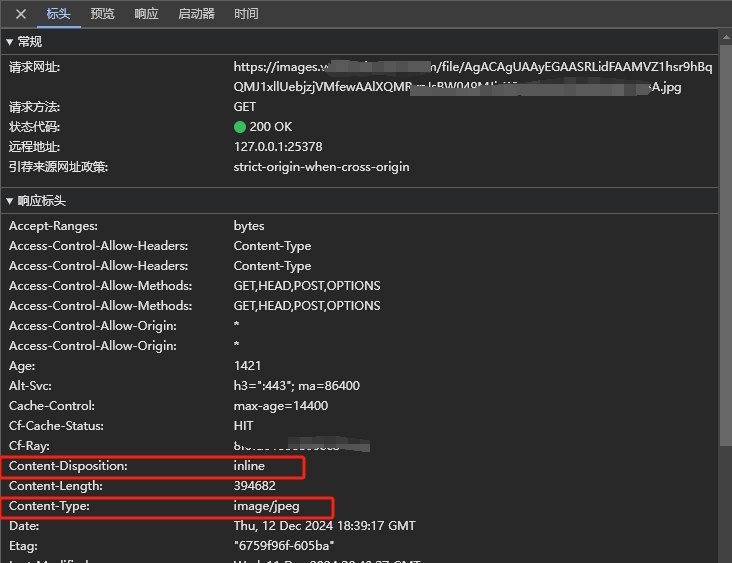Open the 时间 tab

click(246, 14)
